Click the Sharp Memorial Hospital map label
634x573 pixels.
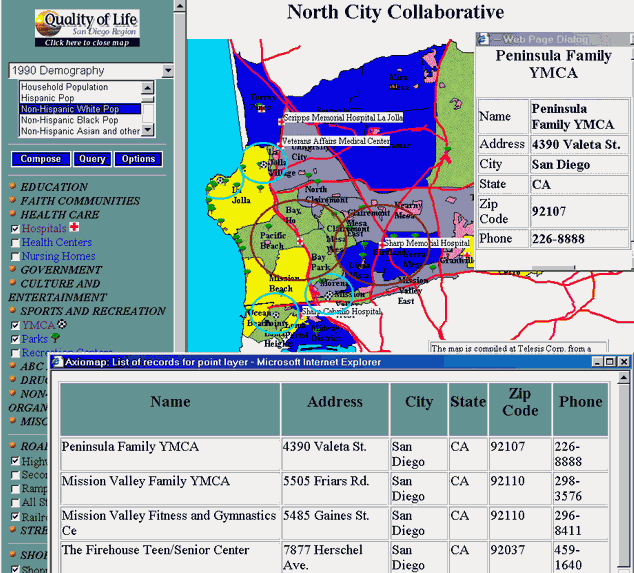426,243
